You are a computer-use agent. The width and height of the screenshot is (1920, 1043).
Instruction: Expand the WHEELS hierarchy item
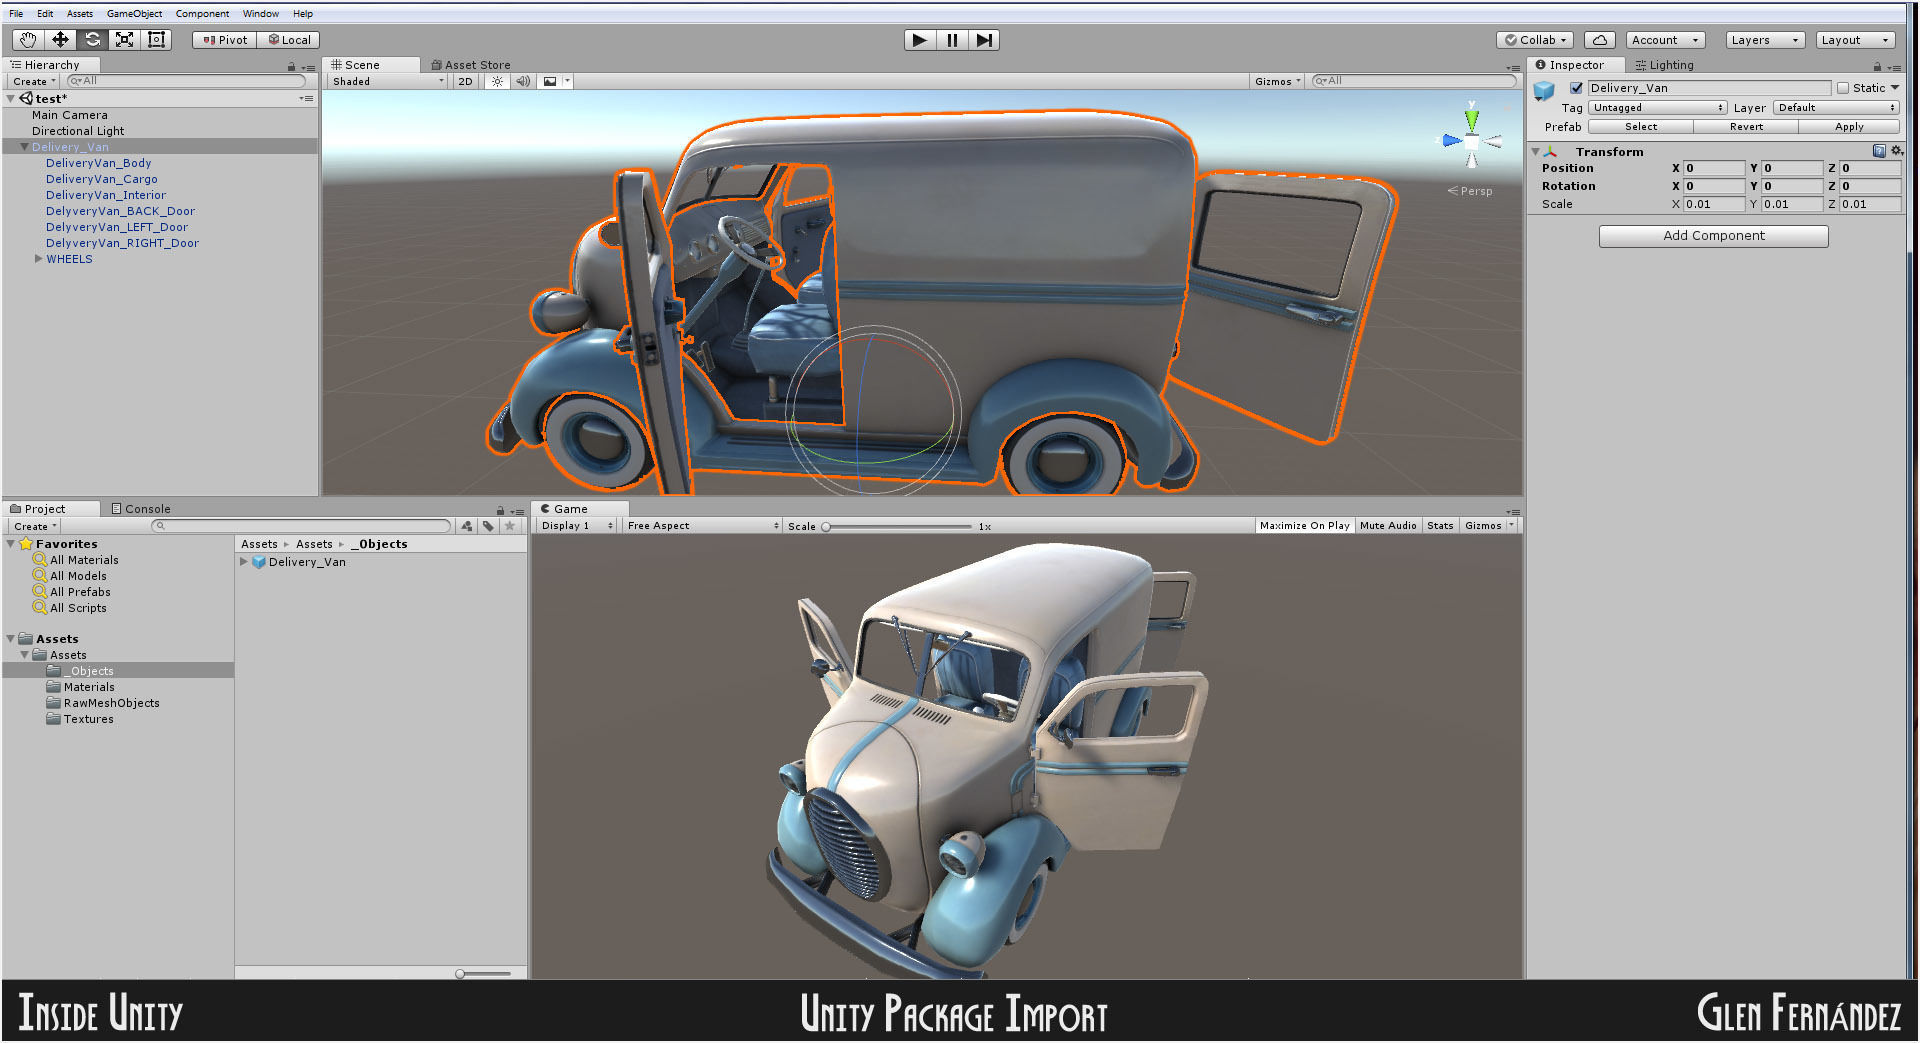point(39,259)
